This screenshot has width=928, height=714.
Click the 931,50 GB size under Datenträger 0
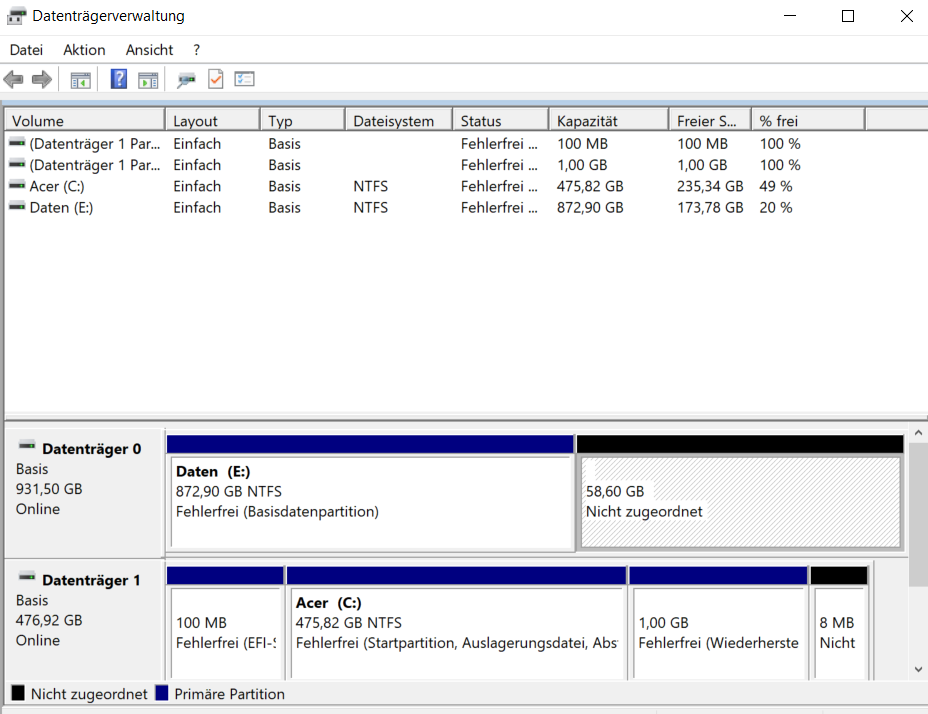pyautogui.click(x=49, y=489)
